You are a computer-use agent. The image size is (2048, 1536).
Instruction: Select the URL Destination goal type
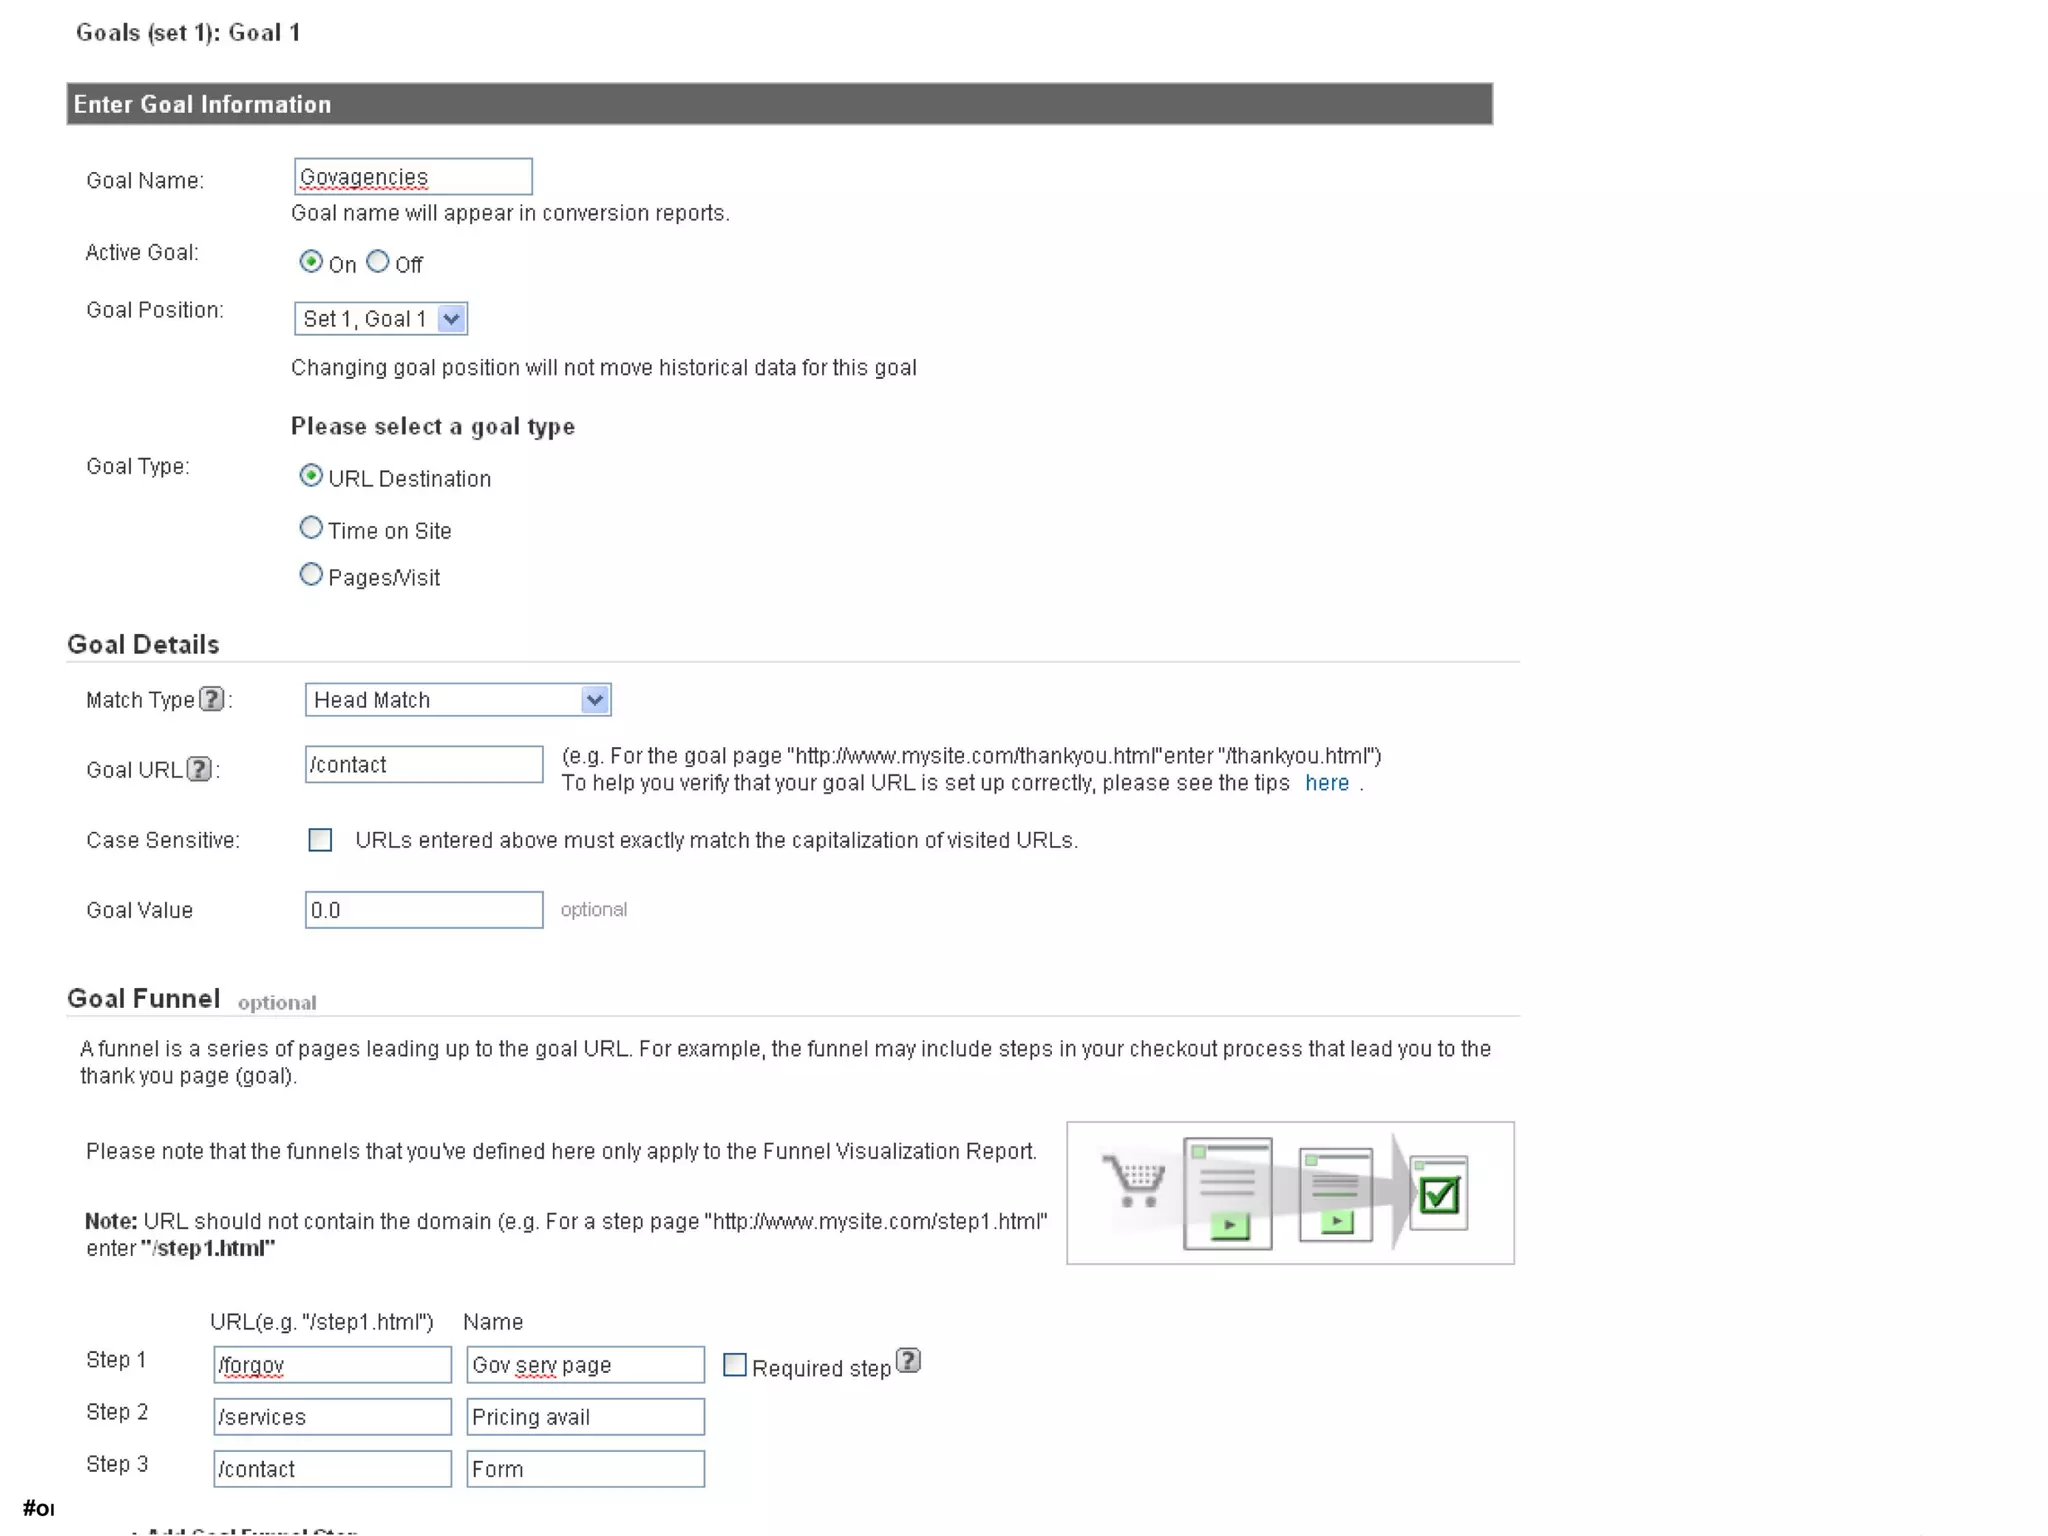pos(311,476)
